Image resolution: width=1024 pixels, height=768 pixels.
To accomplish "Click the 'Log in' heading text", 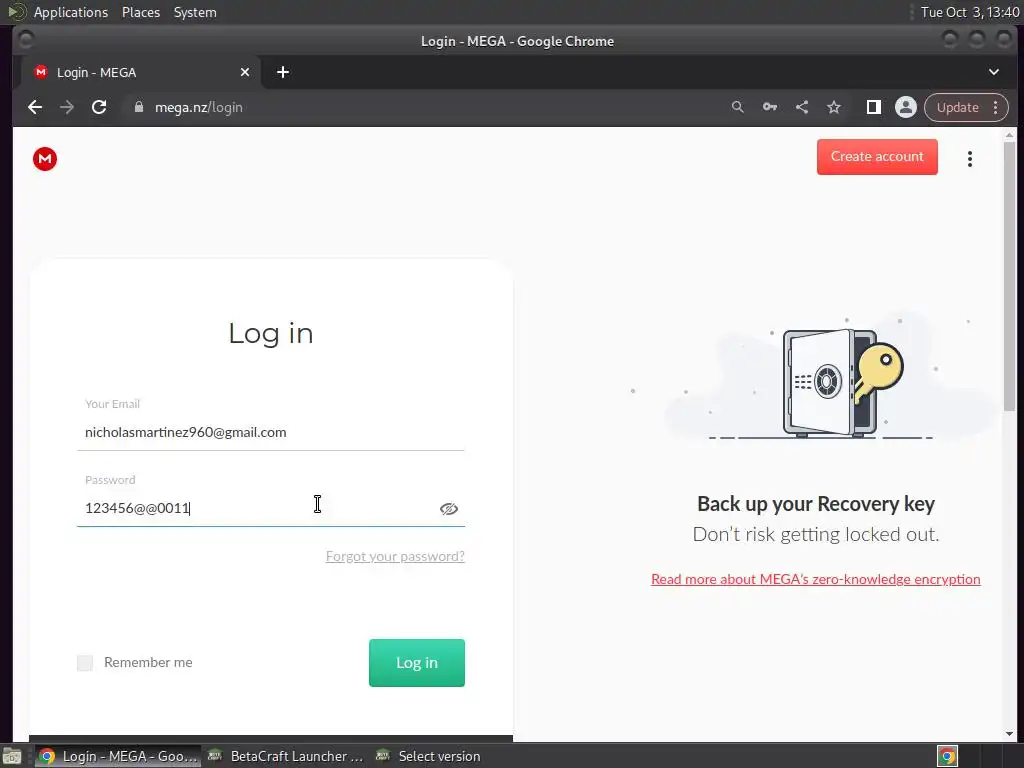I will tap(271, 334).
